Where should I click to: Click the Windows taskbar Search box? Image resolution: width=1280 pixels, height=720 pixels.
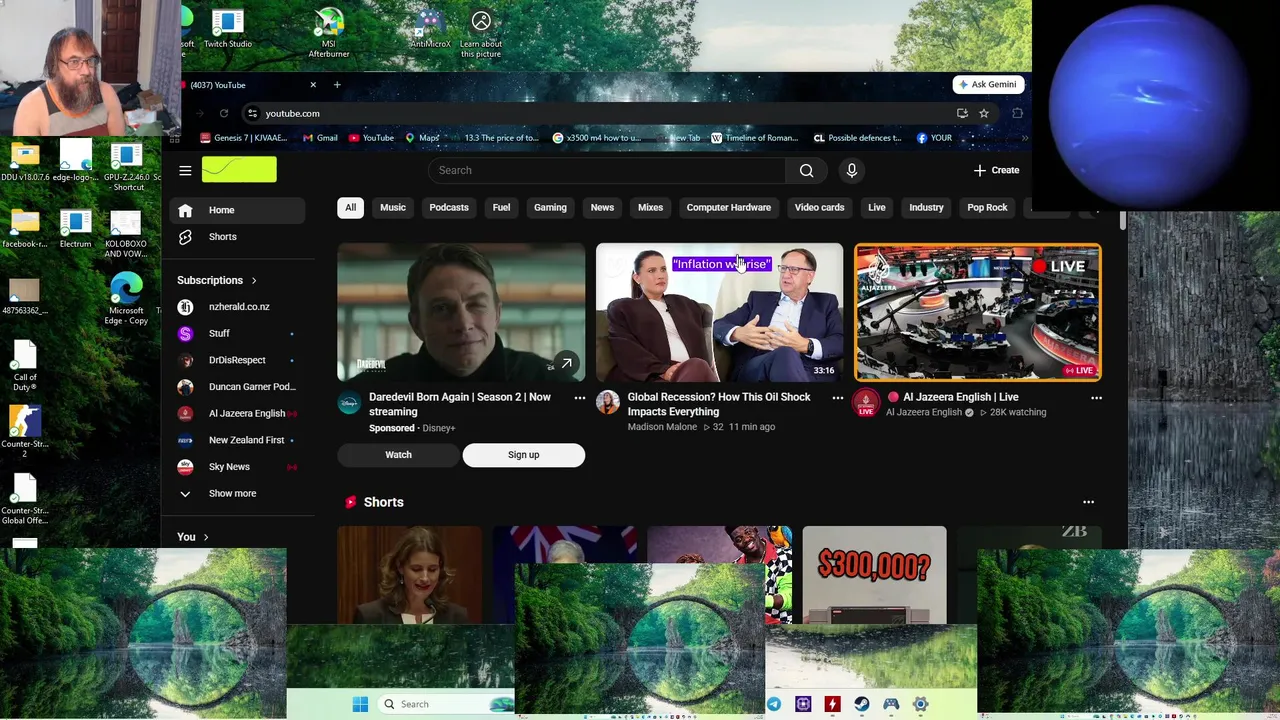(447, 704)
